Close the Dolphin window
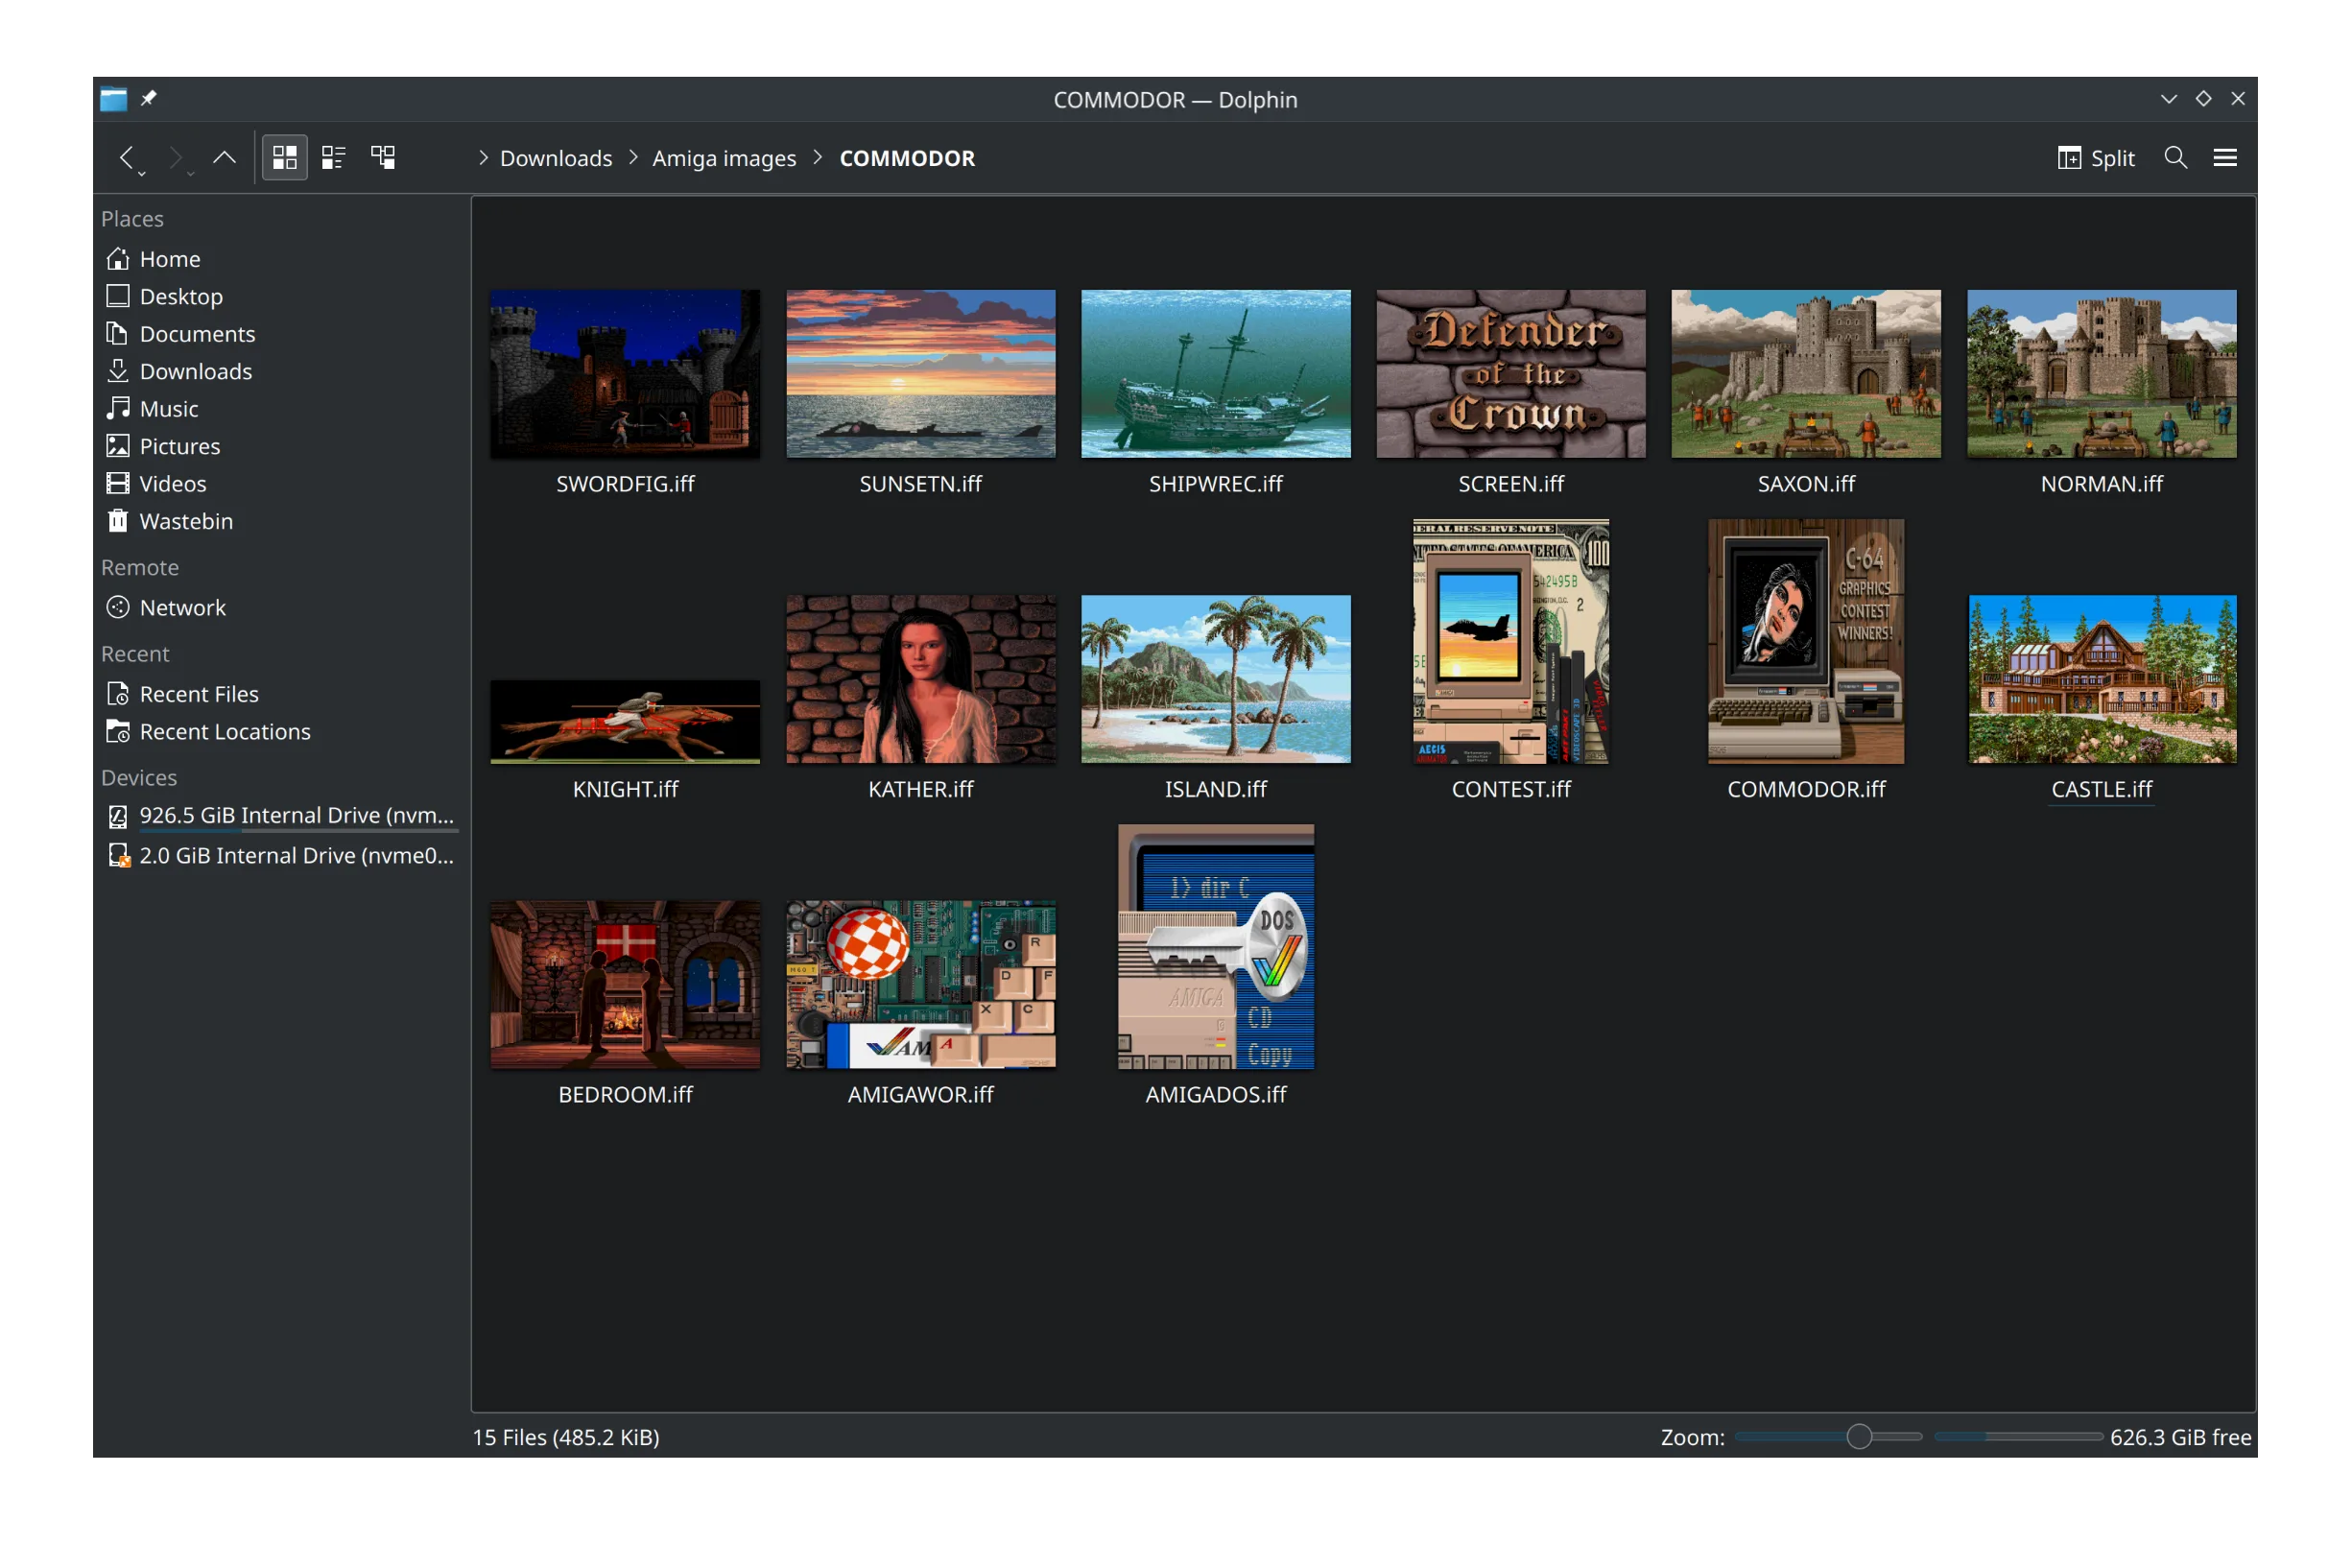This screenshot has height=1568, width=2352. tap(2238, 98)
